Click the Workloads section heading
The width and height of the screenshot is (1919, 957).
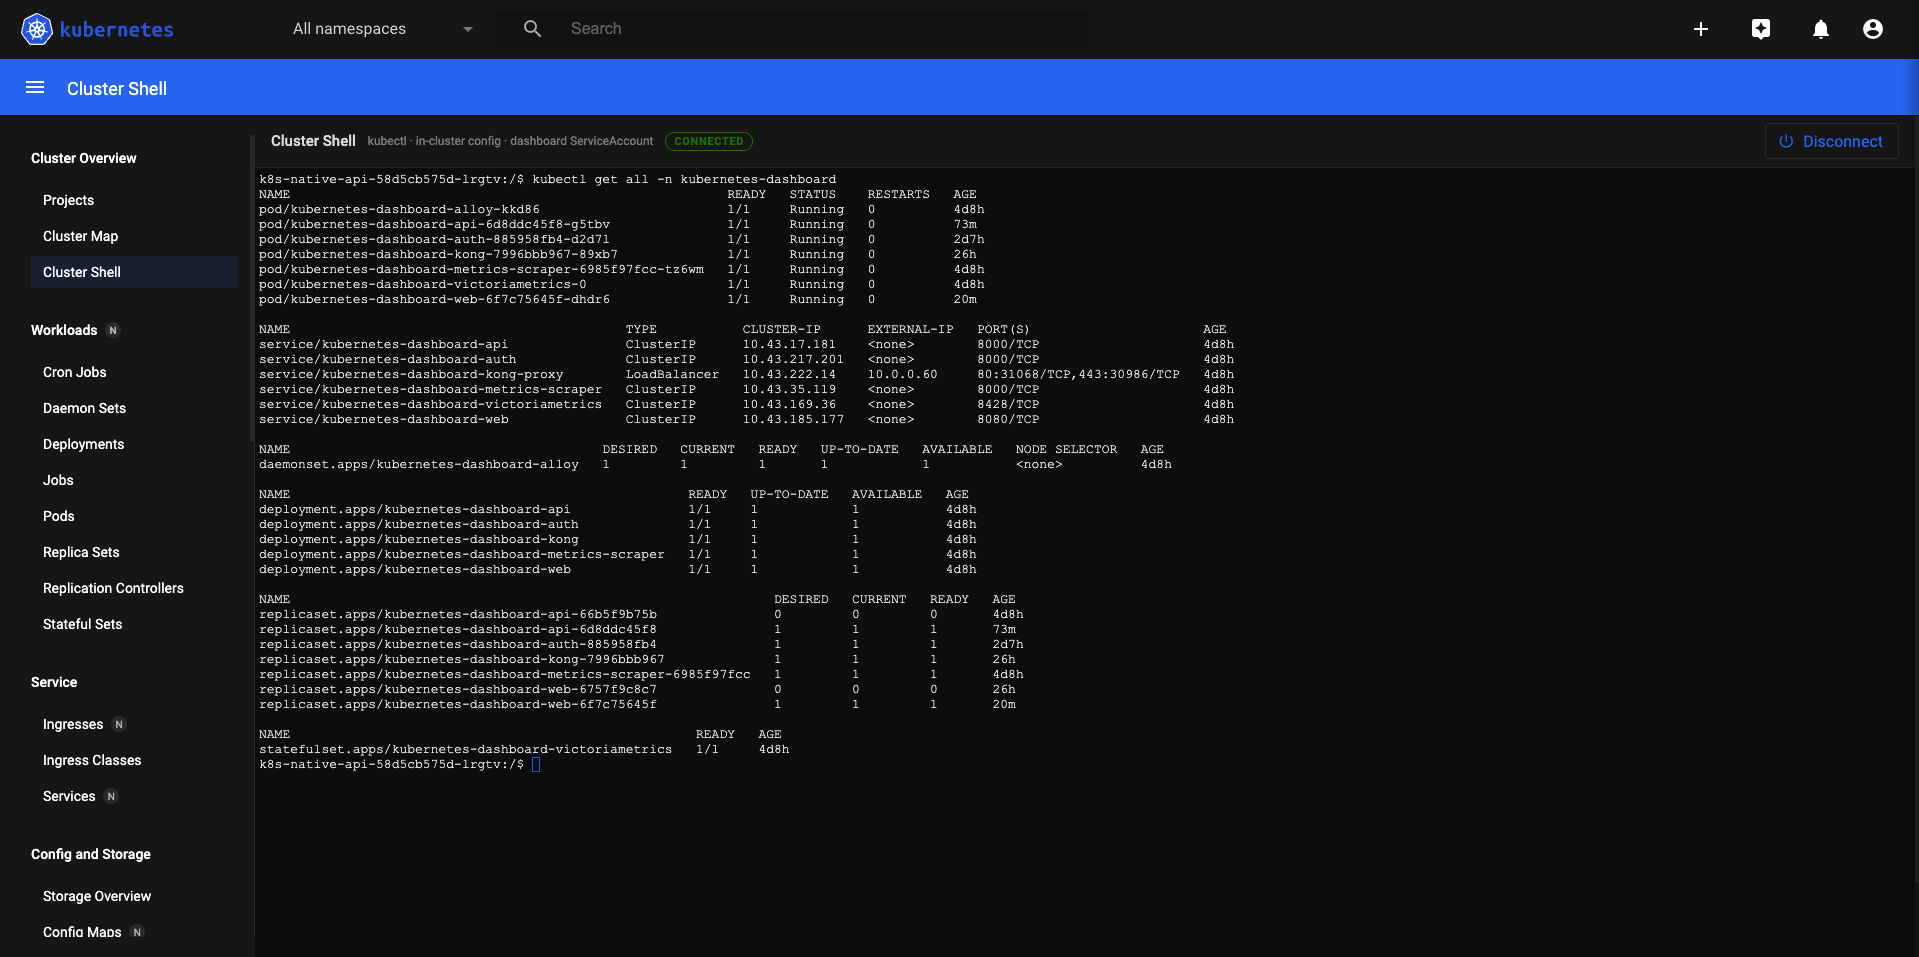64,330
